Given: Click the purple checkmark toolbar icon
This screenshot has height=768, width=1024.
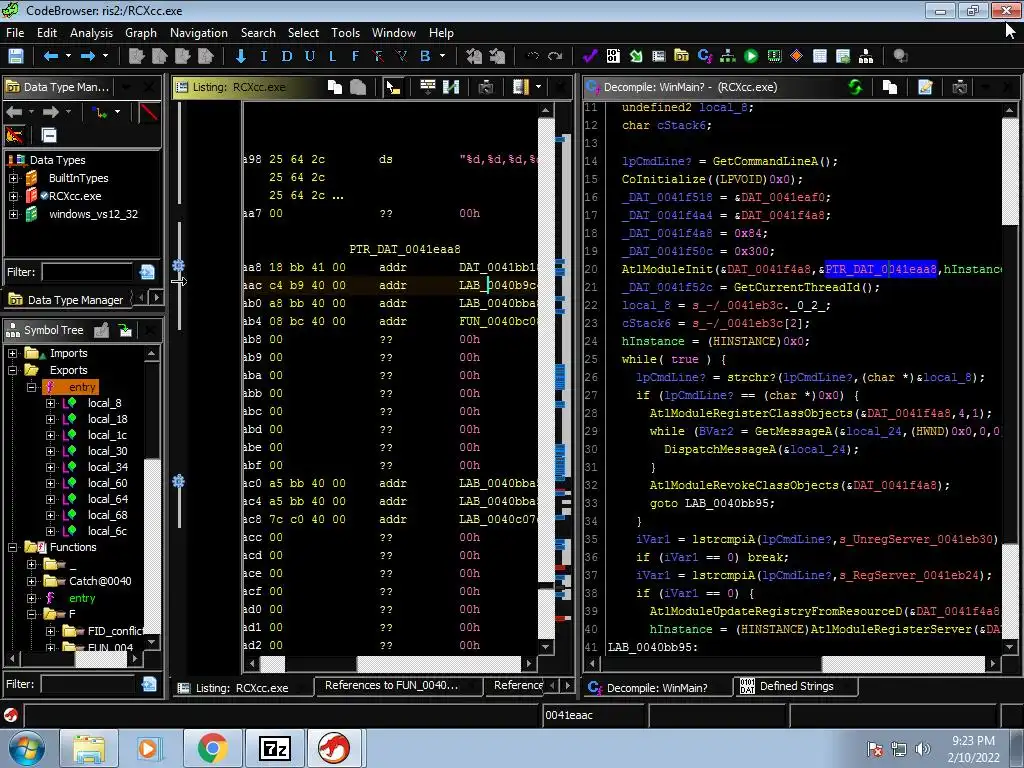Looking at the screenshot, I should pyautogui.click(x=590, y=56).
